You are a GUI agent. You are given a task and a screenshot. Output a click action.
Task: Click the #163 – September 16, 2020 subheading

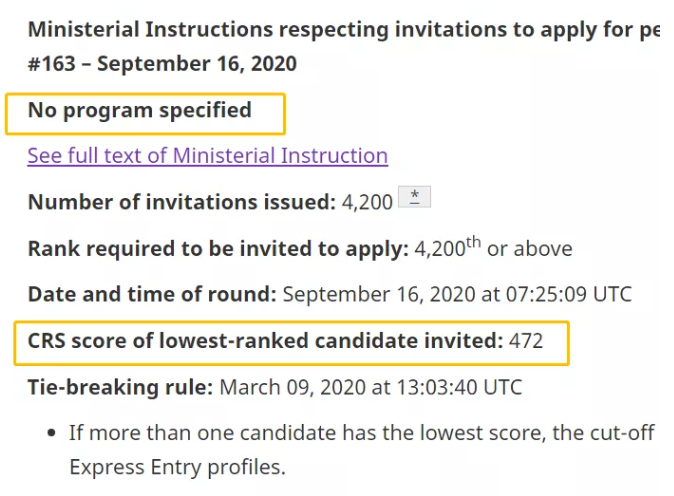(162, 64)
